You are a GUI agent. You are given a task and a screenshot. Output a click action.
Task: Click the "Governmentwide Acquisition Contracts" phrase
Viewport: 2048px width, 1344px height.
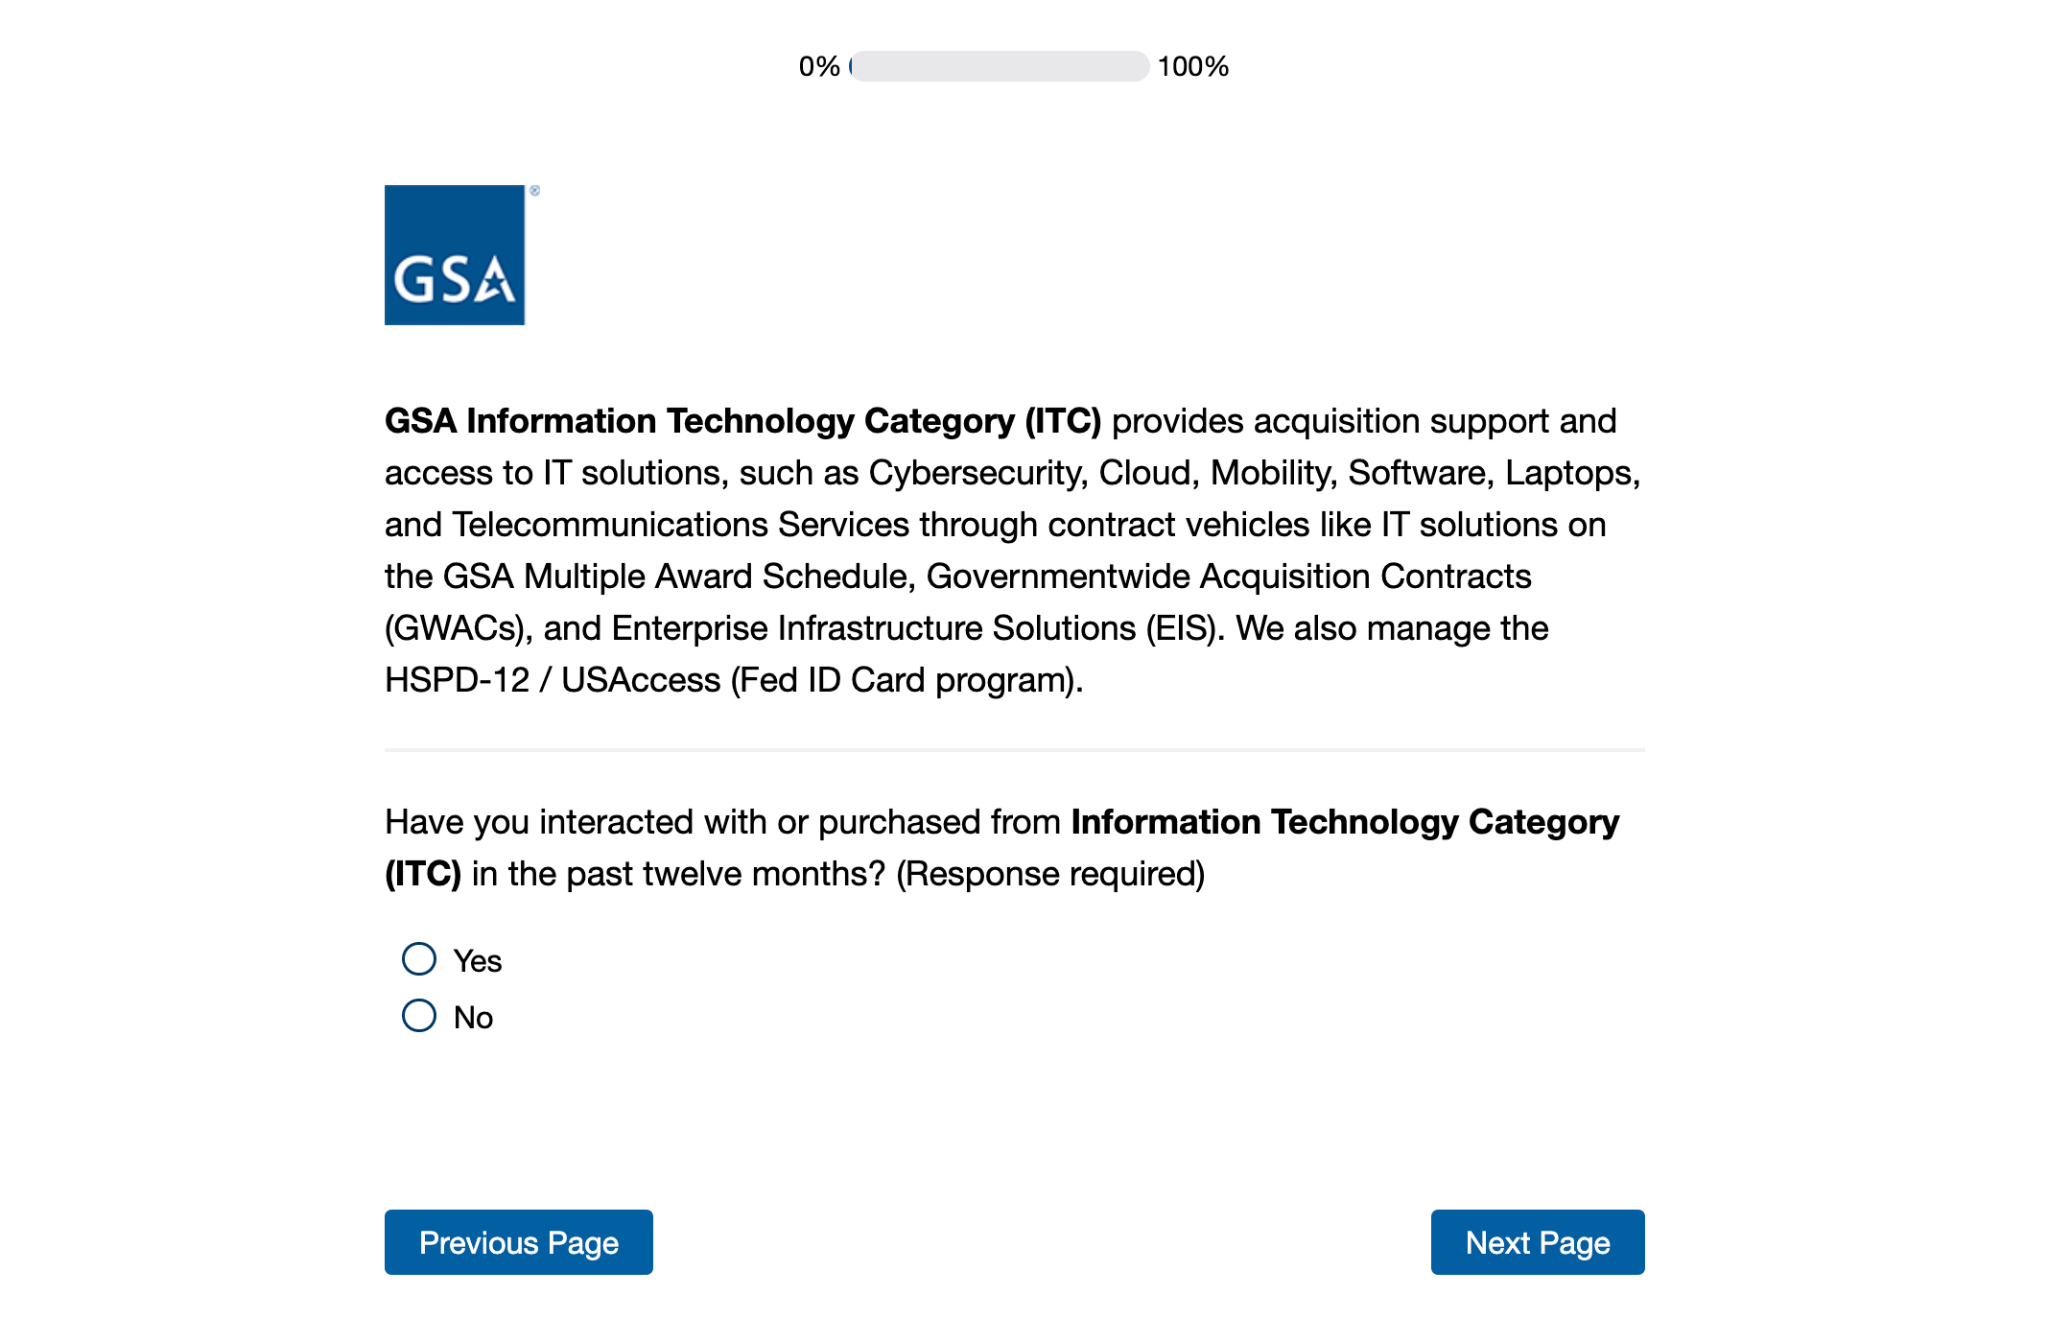(x=1228, y=576)
